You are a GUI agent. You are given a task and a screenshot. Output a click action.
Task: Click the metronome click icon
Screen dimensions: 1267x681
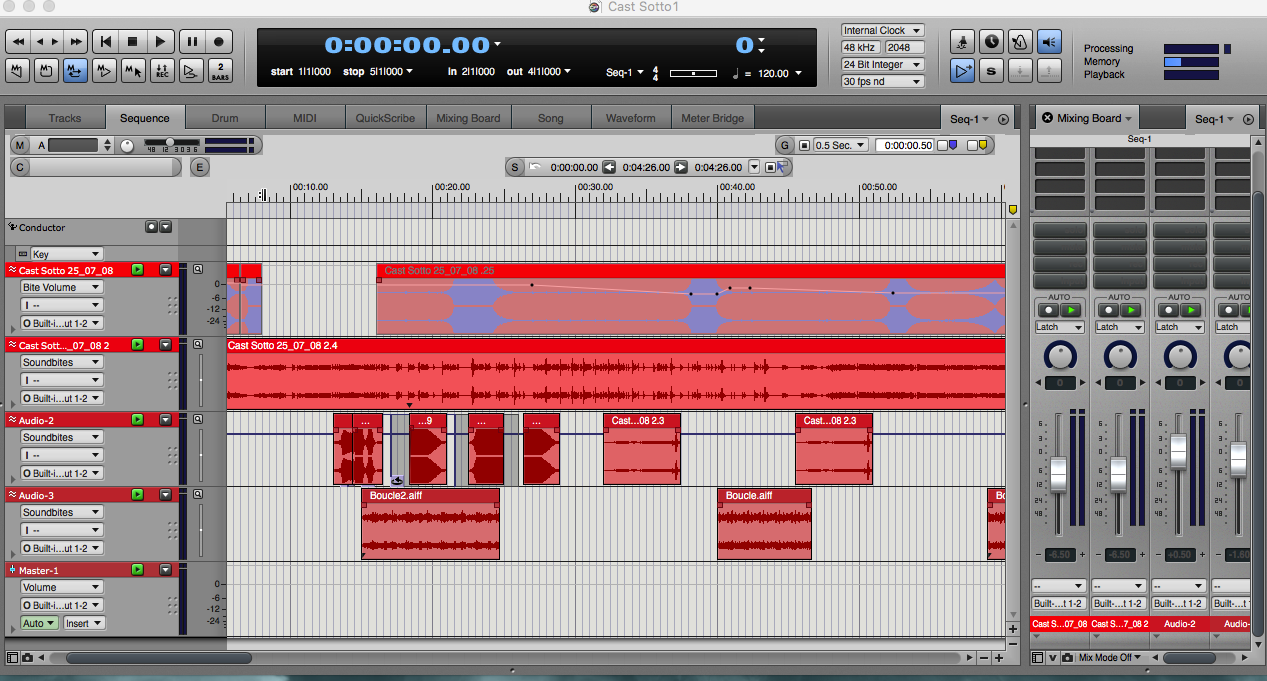pyautogui.click(x=1019, y=42)
